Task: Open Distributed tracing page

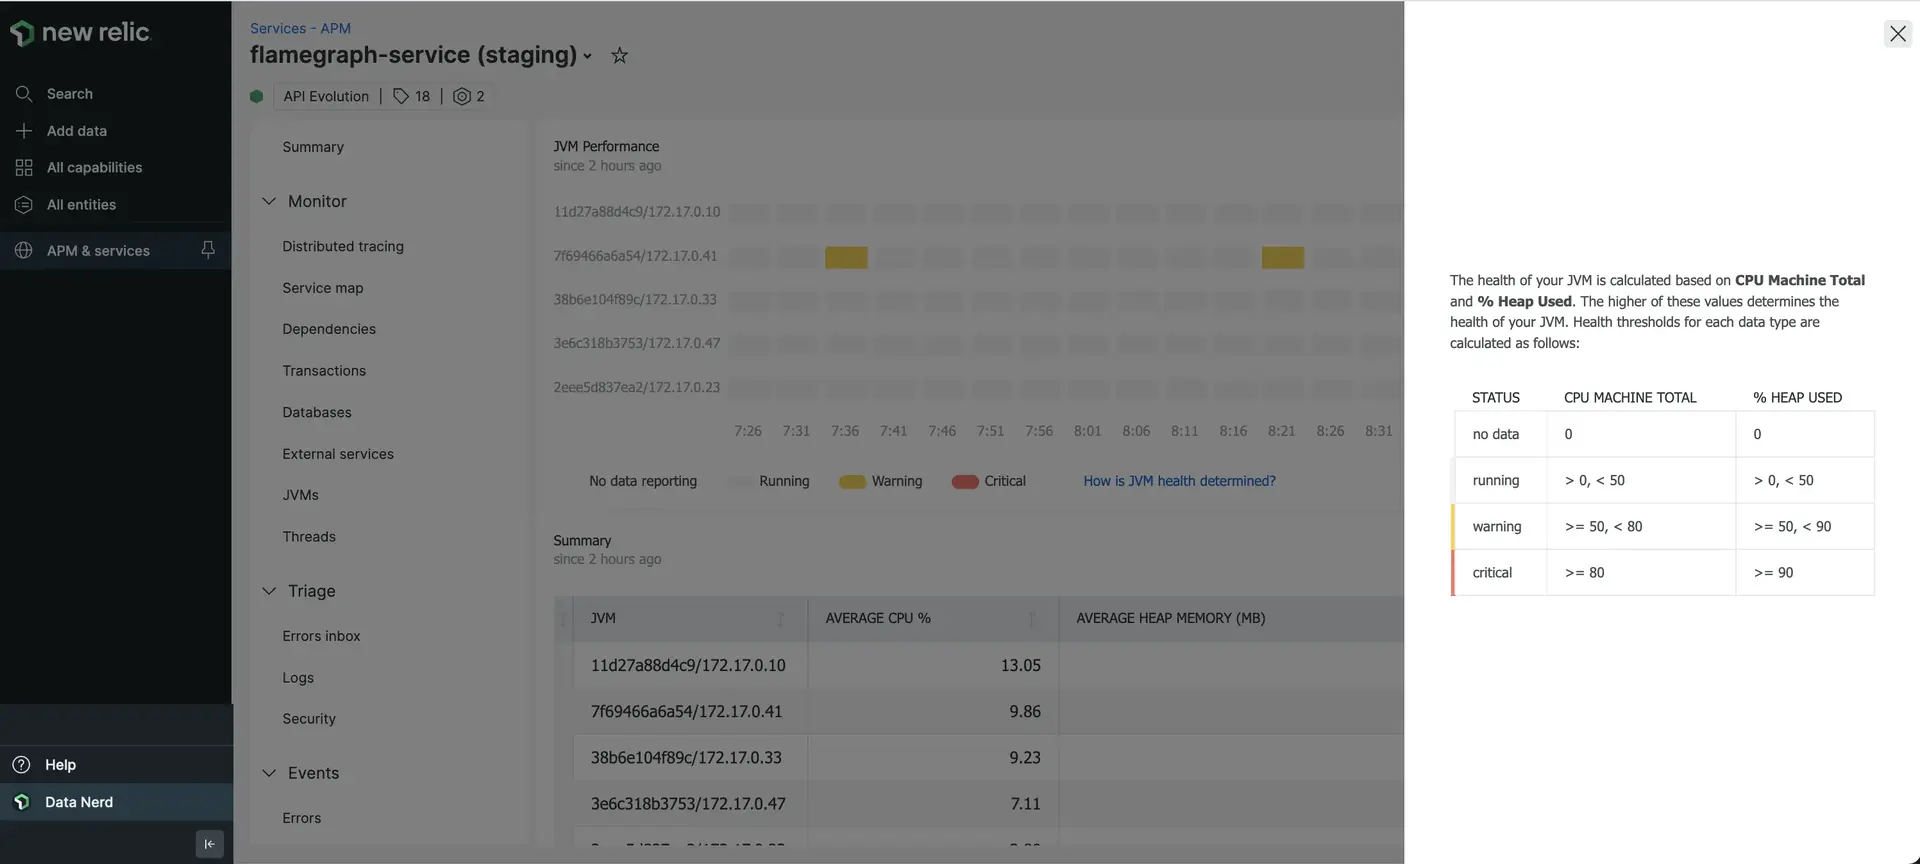Action: [x=343, y=247]
